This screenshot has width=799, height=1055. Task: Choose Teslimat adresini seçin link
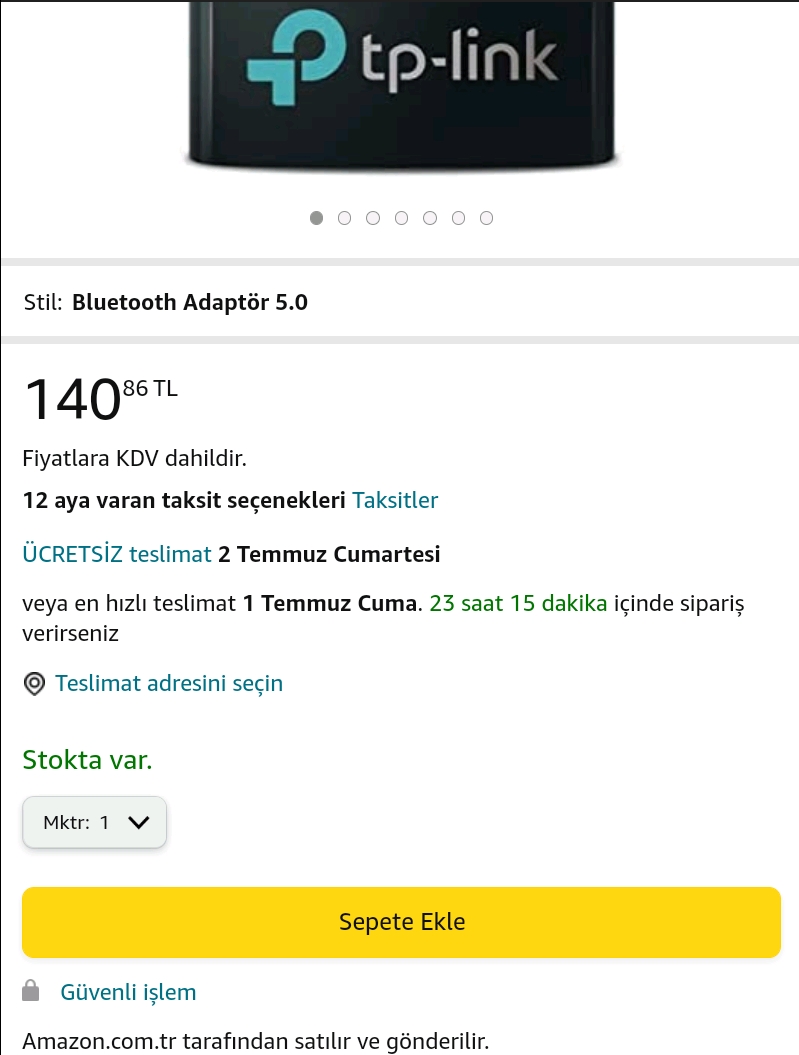coord(169,684)
